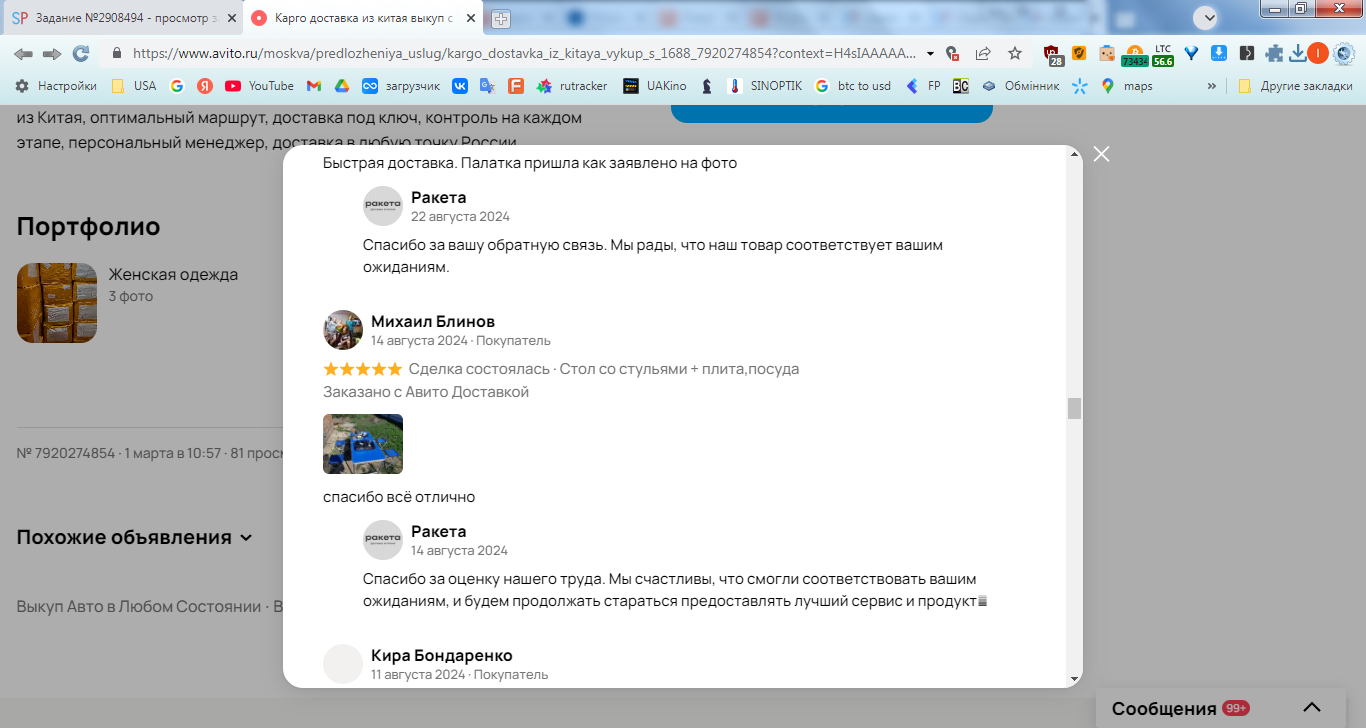Screen dimensions: 1366x728
Task: Open the Google Drive bookmark icon
Action: pyautogui.click(x=341, y=86)
